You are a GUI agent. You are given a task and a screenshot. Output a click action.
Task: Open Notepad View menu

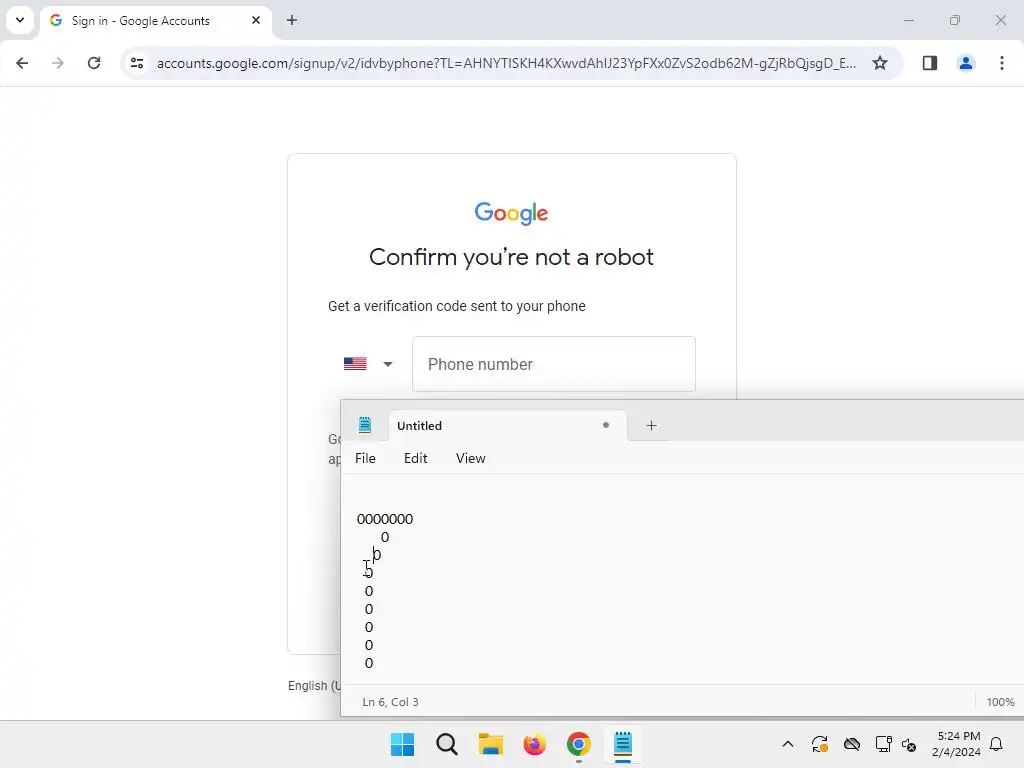(x=470, y=458)
